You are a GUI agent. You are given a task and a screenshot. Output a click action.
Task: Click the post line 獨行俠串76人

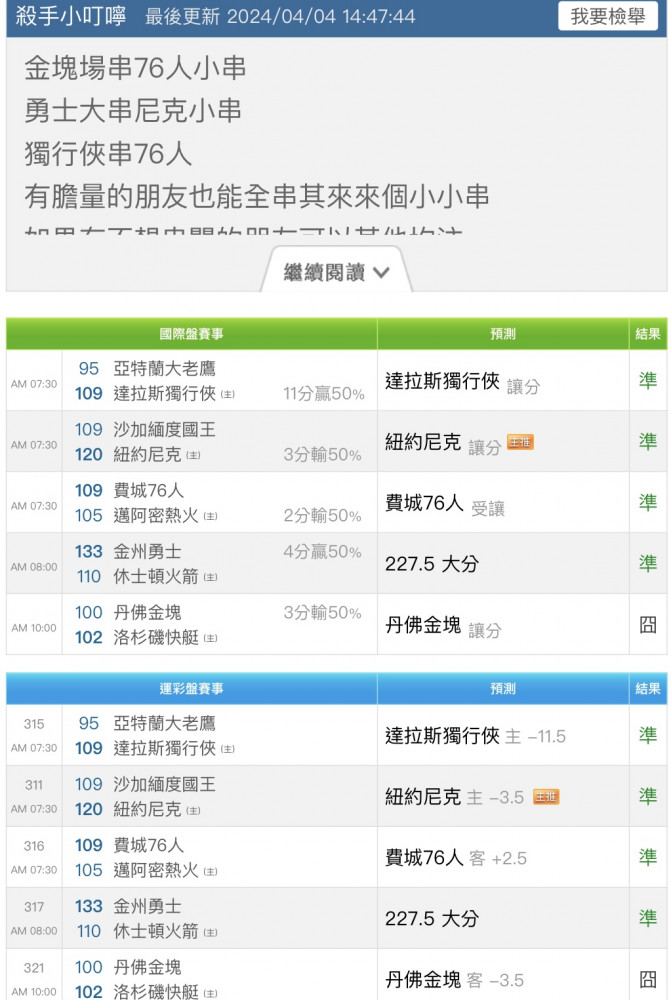click(108, 154)
